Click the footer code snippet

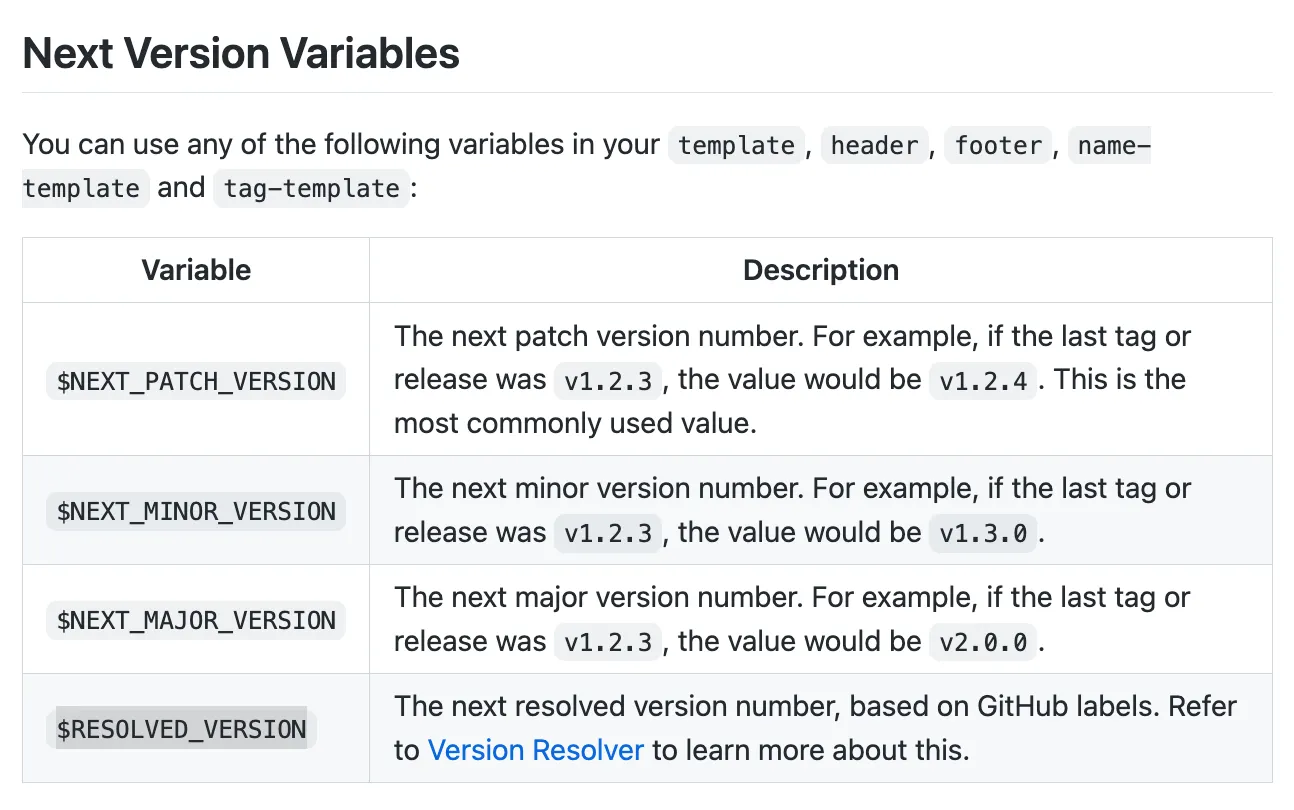998,145
